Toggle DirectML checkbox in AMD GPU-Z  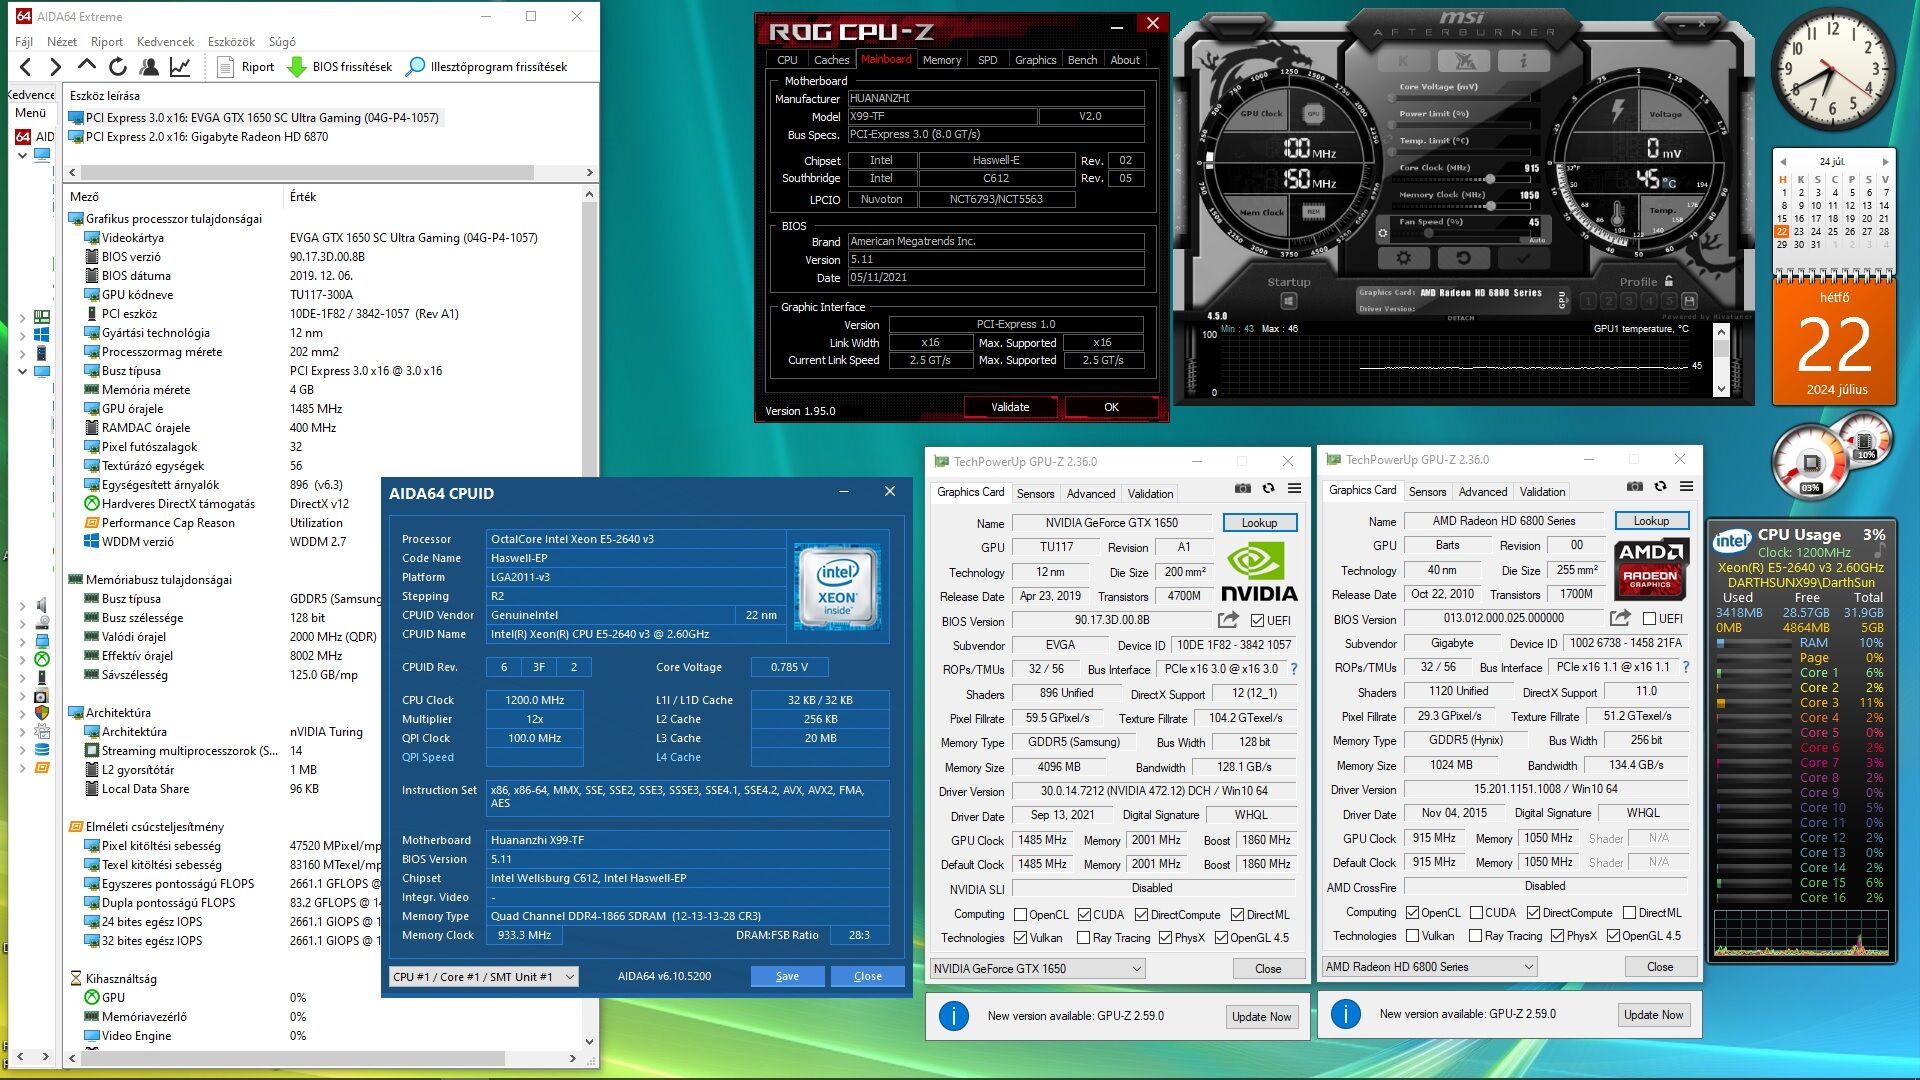1630,913
